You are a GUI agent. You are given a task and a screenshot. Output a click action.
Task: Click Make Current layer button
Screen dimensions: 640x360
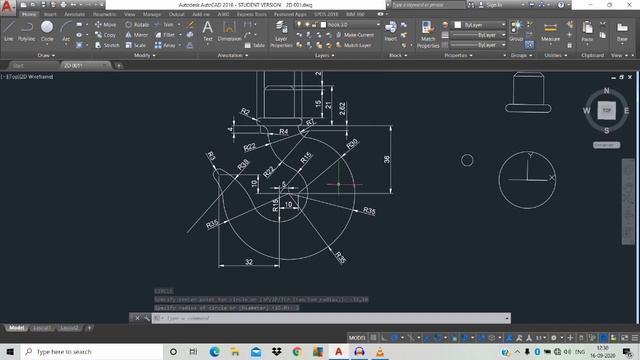click(355, 35)
